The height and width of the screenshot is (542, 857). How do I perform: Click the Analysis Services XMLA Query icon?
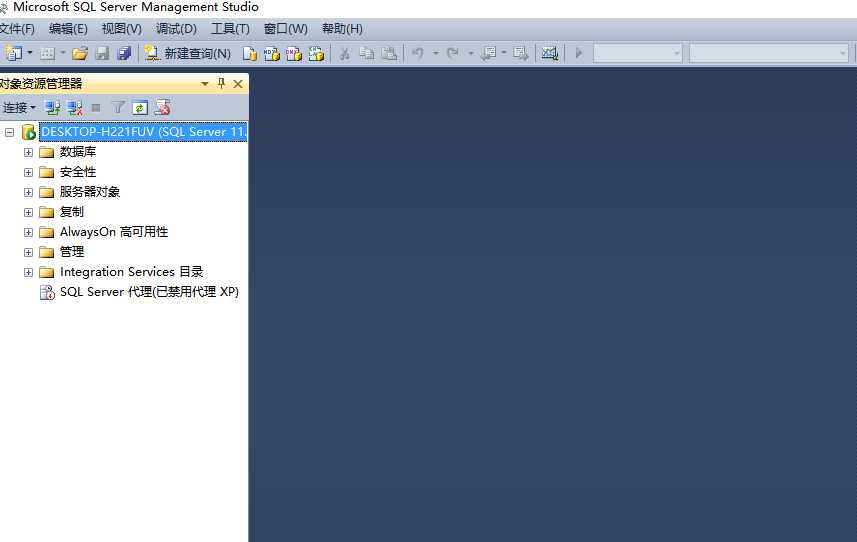click(x=316, y=54)
